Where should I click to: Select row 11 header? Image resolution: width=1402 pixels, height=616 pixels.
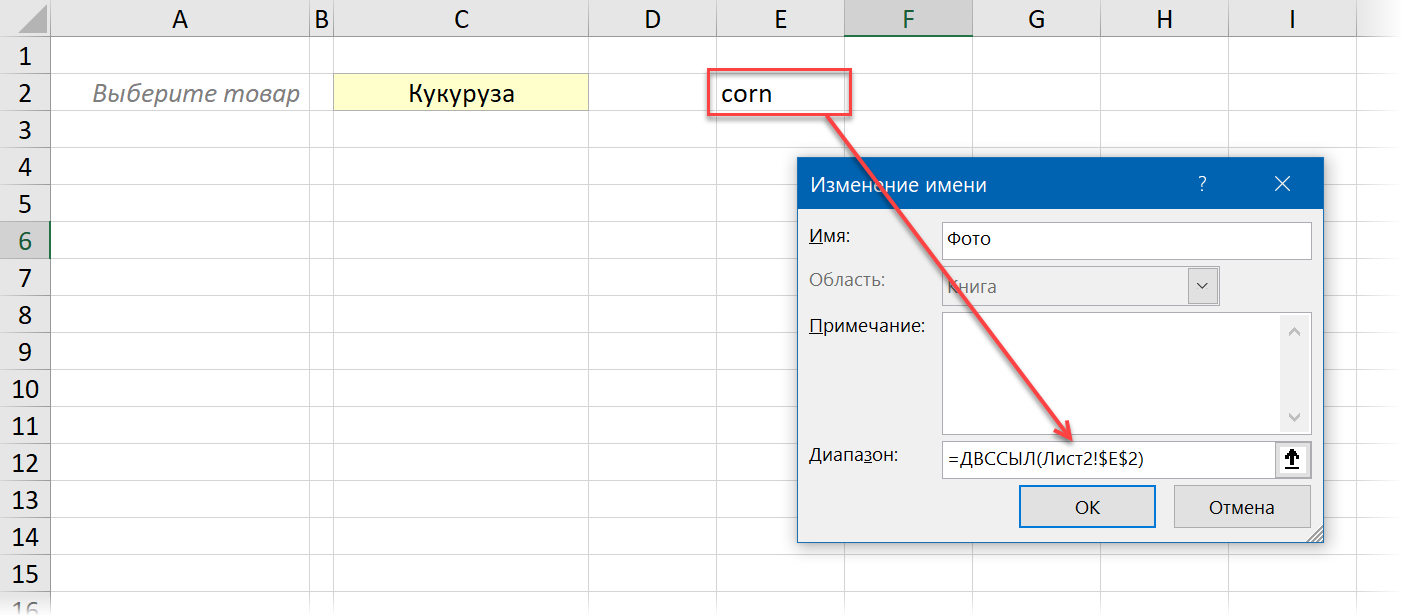coord(25,426)
